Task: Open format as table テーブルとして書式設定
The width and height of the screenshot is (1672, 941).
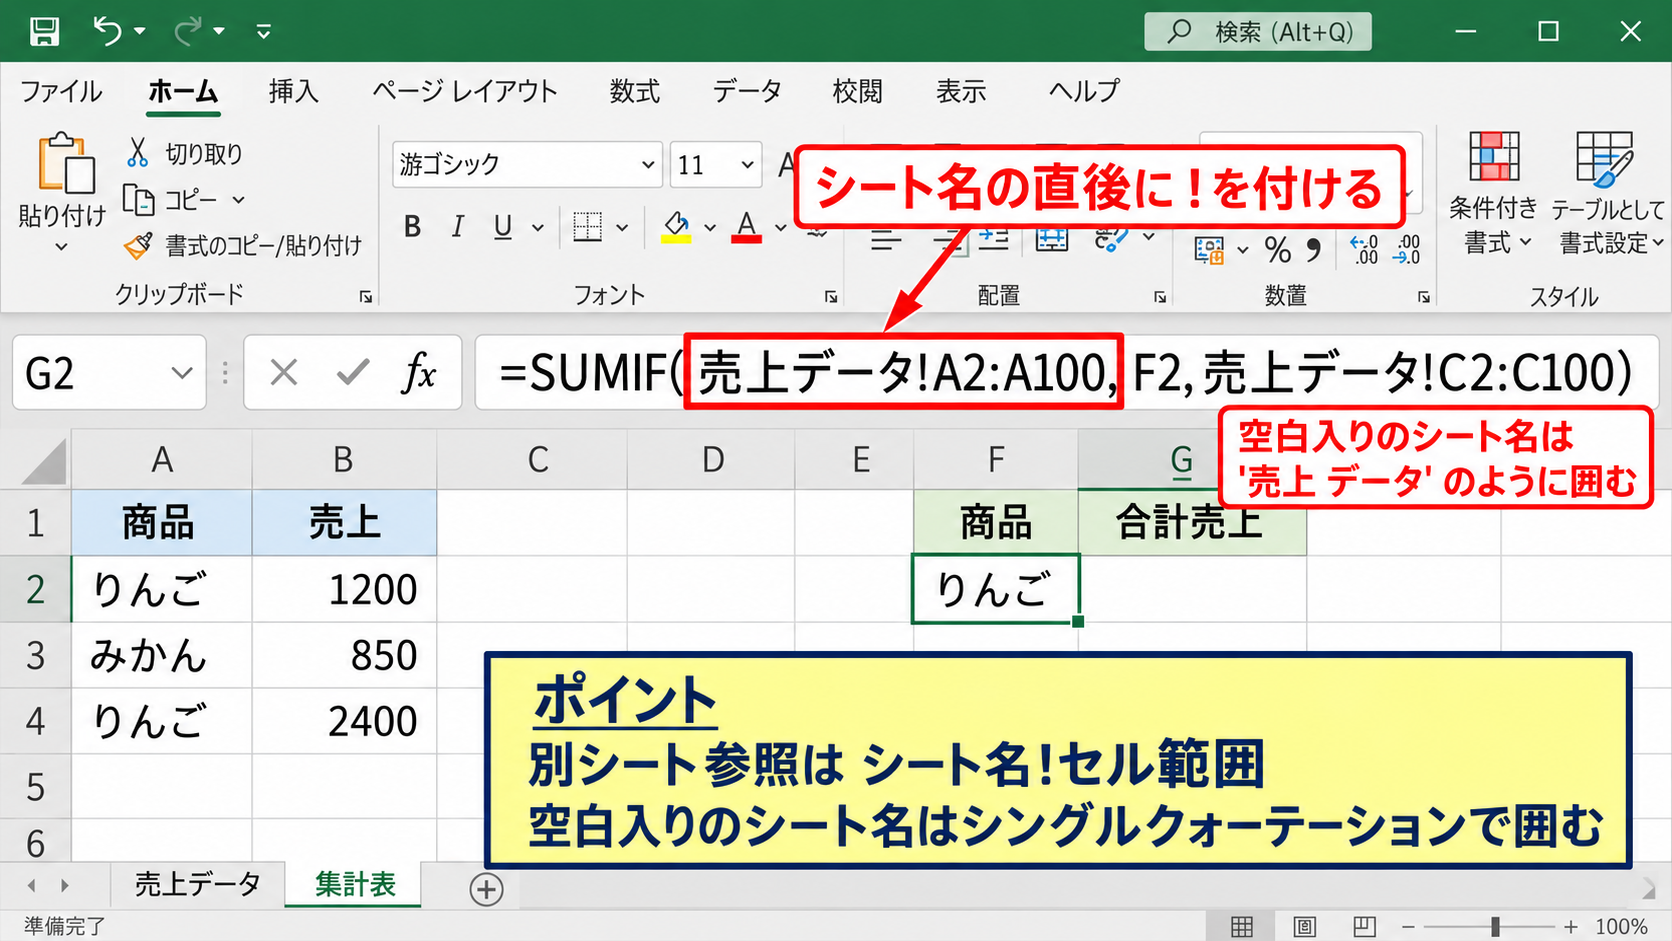Action: tap(1607, 192)
